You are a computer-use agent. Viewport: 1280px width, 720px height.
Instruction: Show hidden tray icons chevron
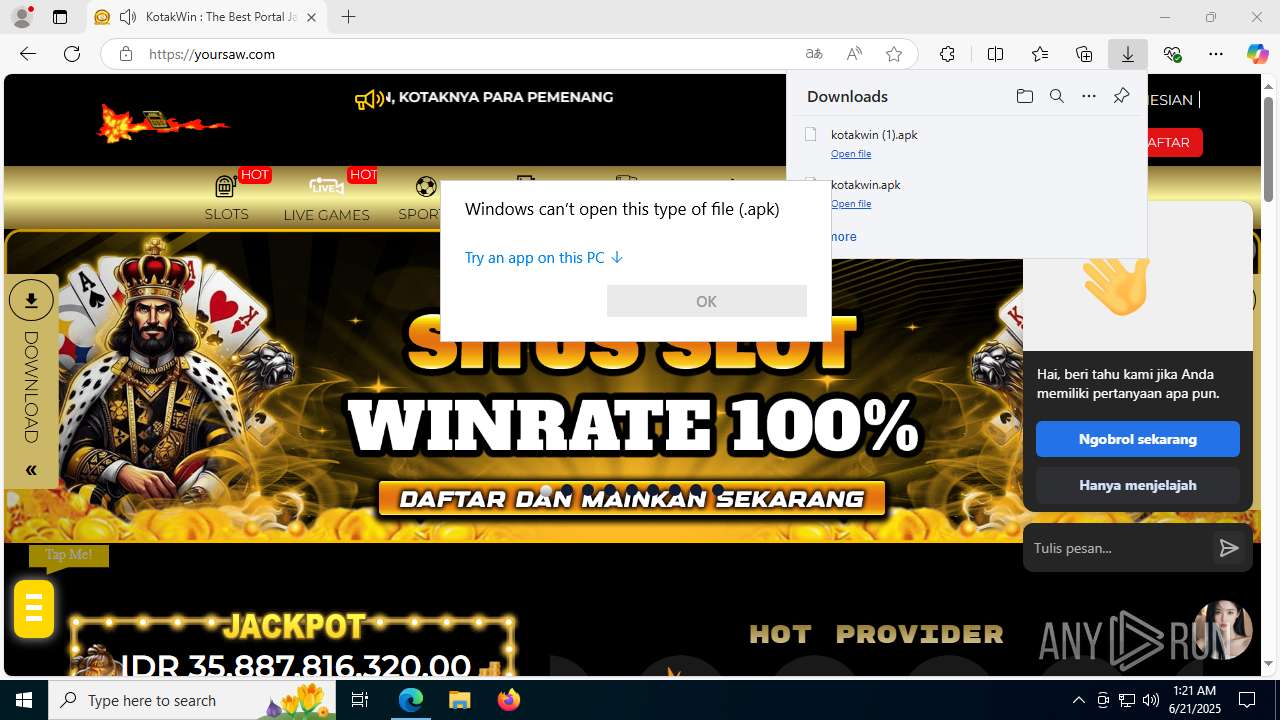(1078, 700)
